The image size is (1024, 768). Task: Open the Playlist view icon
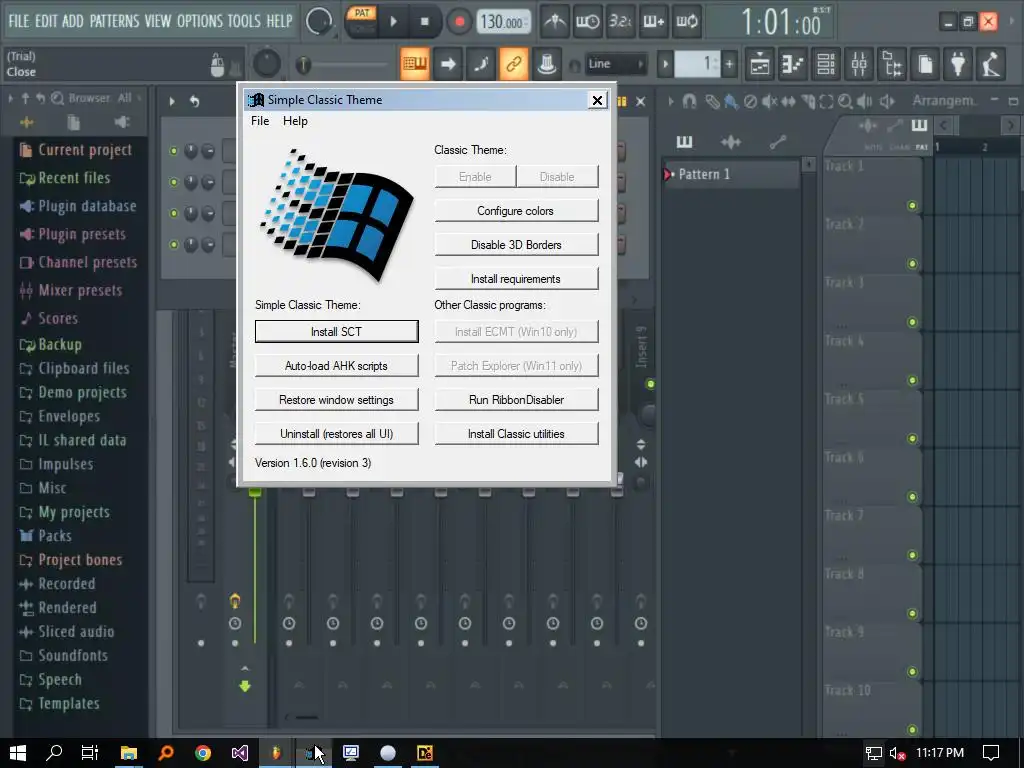760,64
